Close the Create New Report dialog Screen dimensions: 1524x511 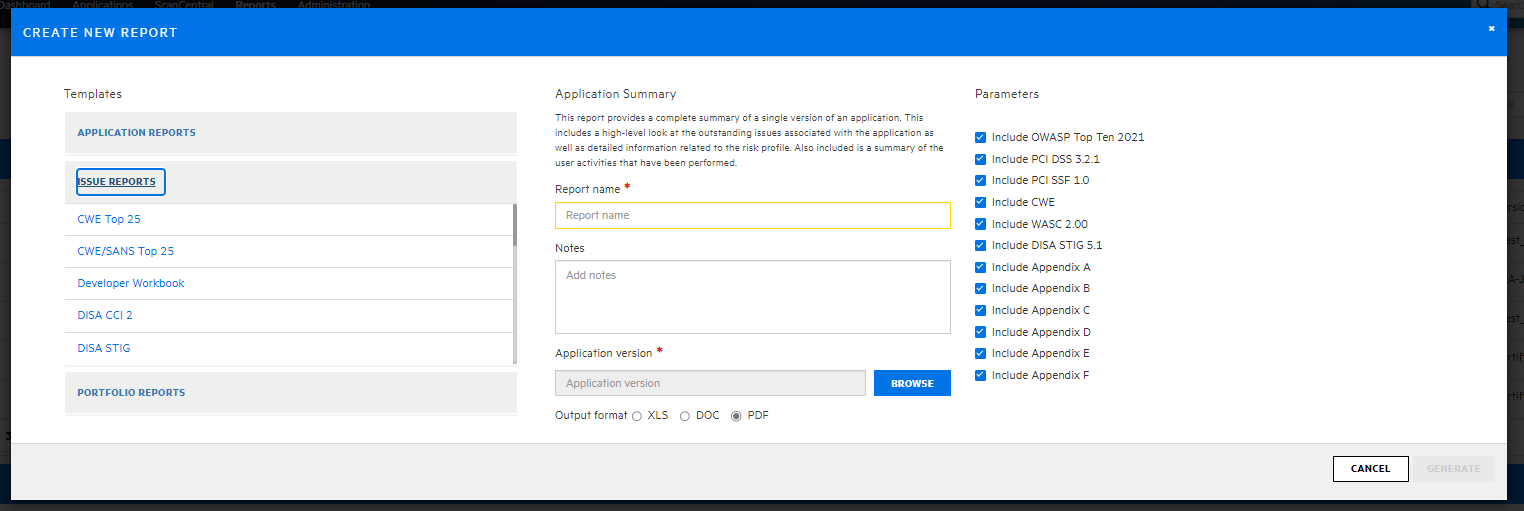[x=1491, y=29]
